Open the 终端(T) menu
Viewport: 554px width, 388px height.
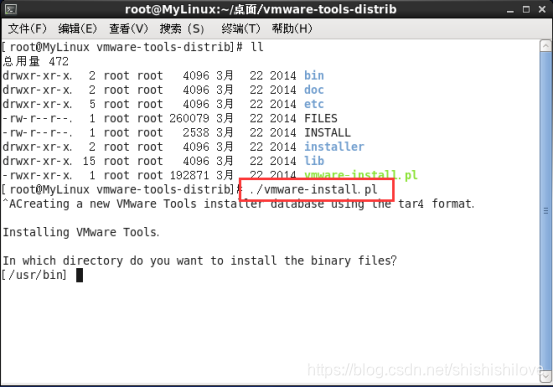(241, 29)
